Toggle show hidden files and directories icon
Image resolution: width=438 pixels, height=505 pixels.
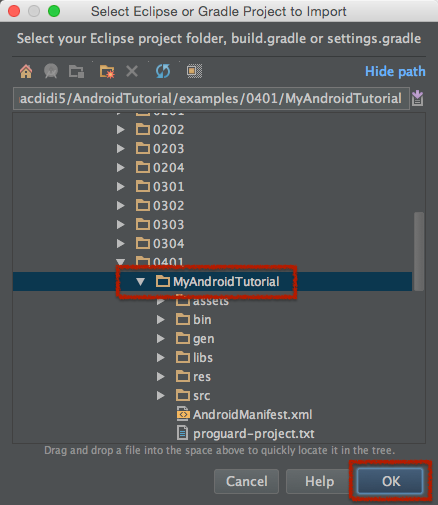(194, 71)
